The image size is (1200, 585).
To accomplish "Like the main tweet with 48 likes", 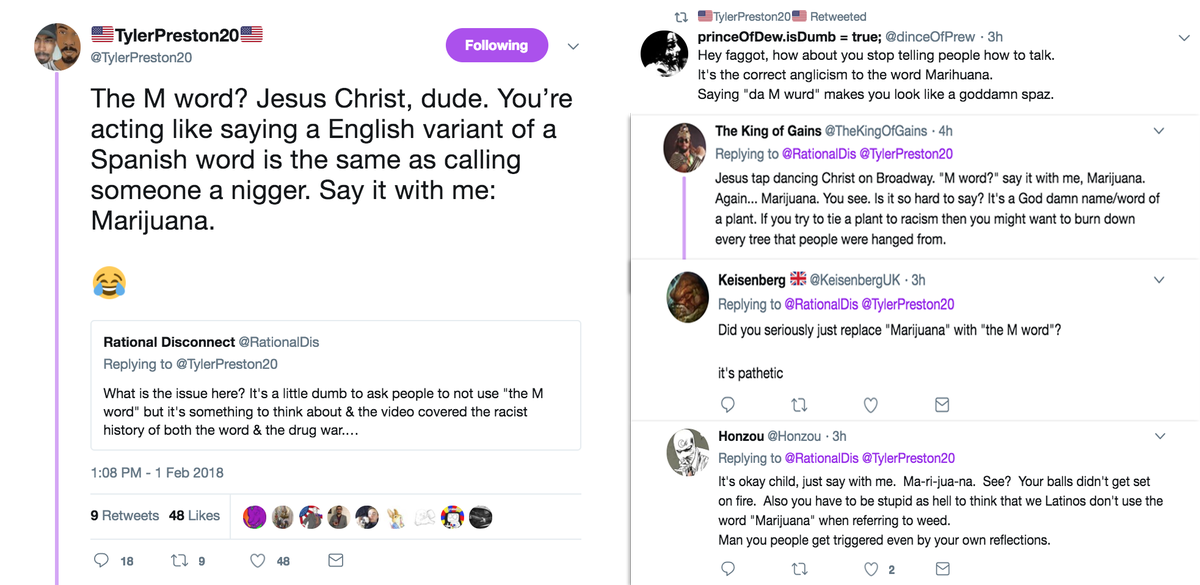I will (257, 560).
